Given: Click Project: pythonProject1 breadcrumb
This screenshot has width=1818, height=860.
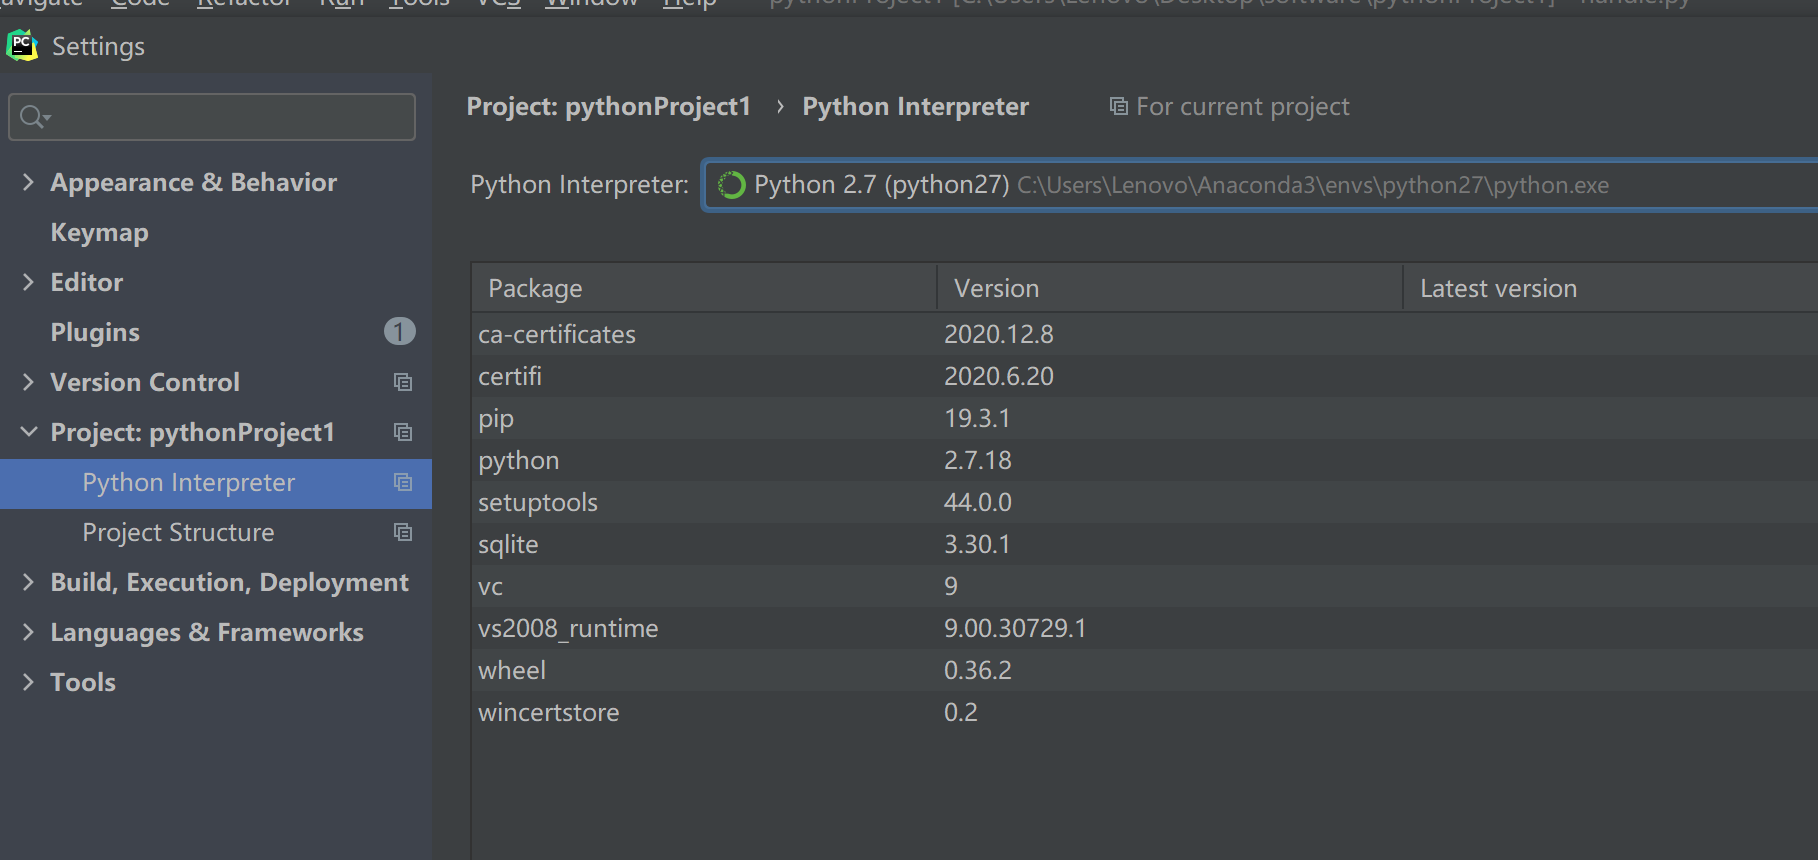Looking at the screenshot, I should pyautogui.click(x=608, y=106).
